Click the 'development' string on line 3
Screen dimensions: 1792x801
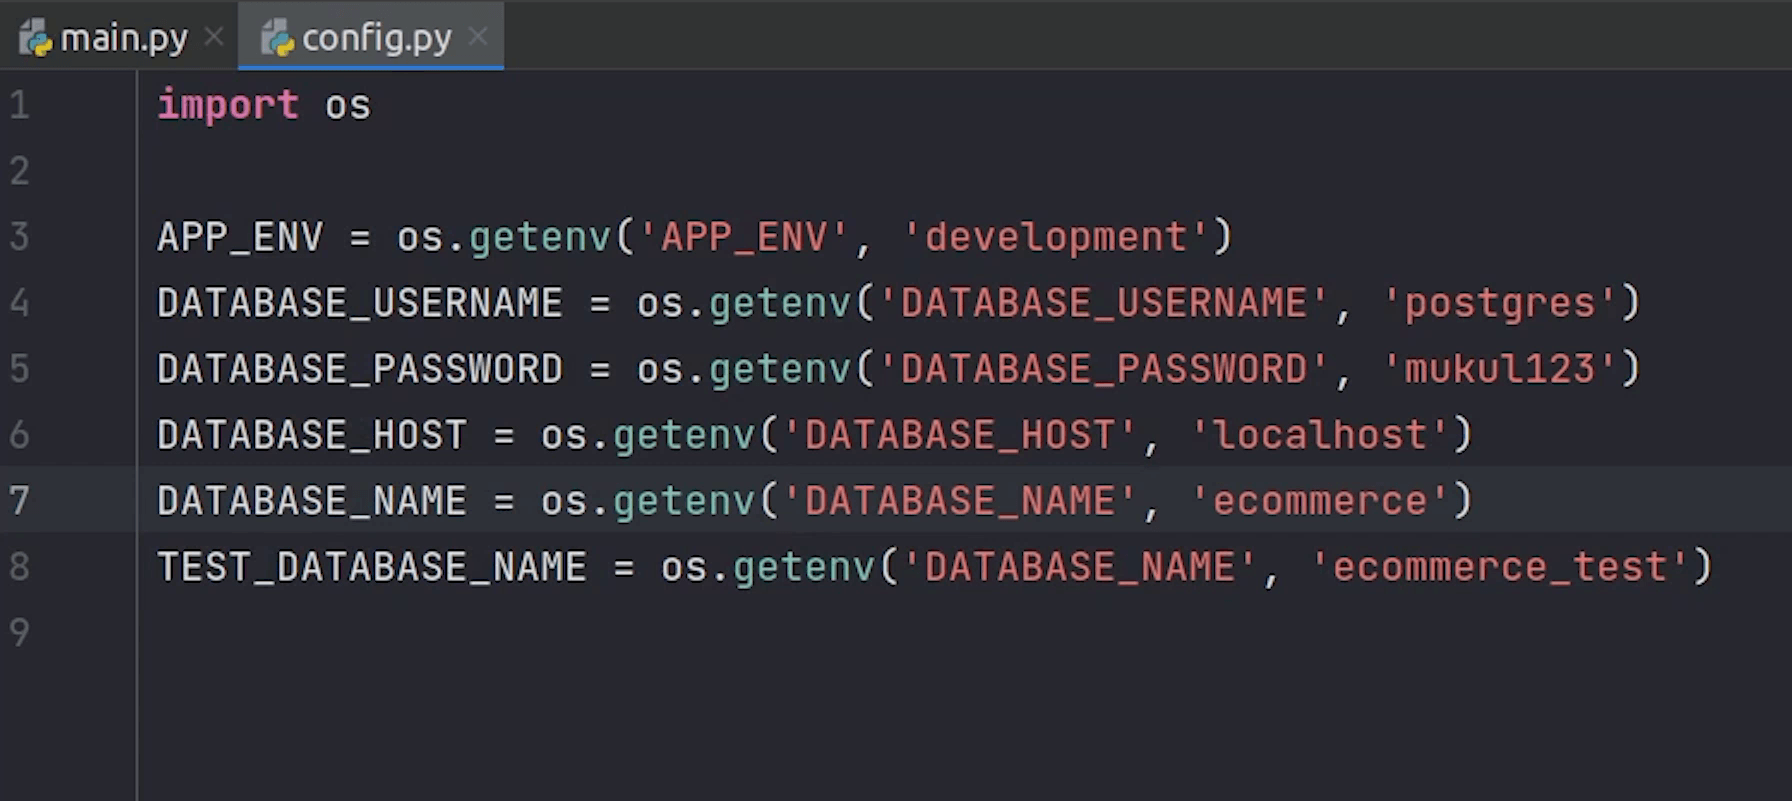(x=1055, y=237)
